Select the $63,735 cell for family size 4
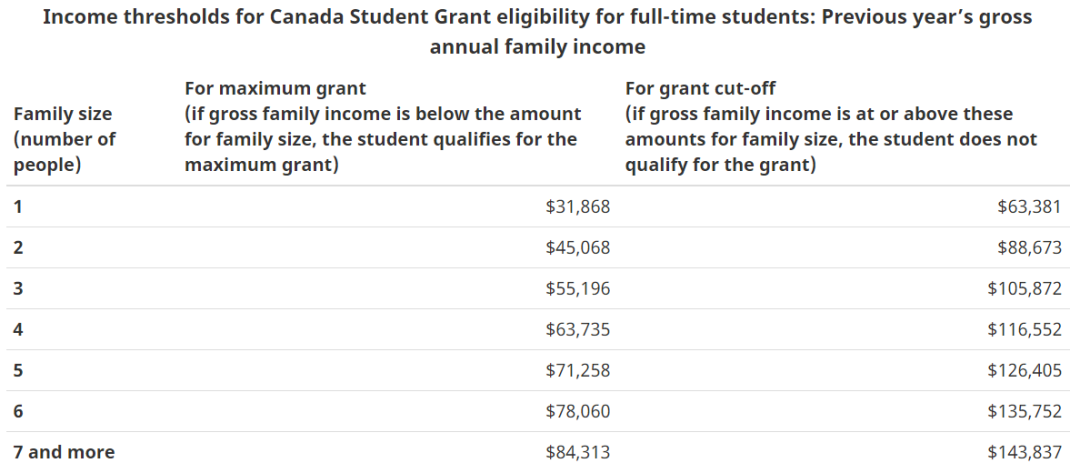Viewport: 1080px width, 473px height. (x=577, y=330)
